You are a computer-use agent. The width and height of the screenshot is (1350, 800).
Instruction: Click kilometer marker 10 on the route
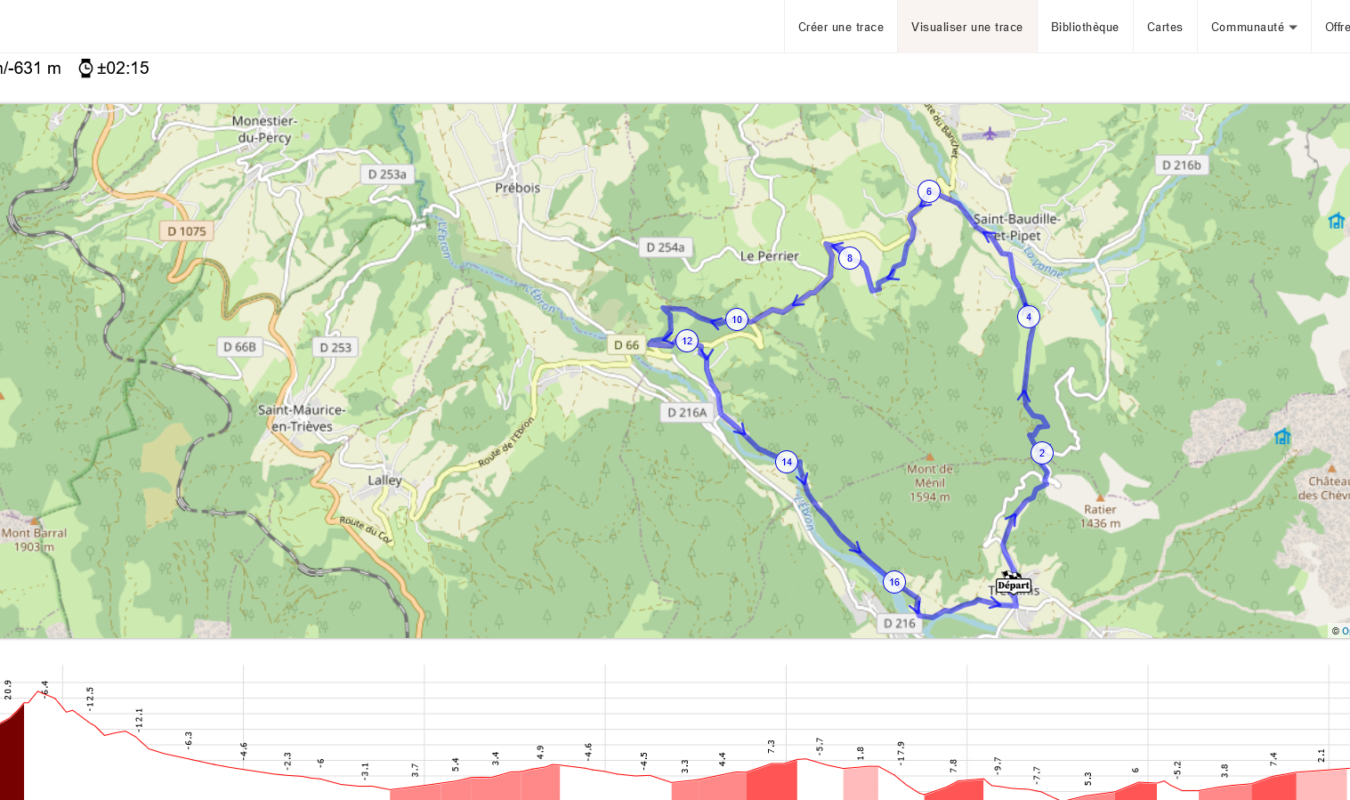[x=737, y=320]
